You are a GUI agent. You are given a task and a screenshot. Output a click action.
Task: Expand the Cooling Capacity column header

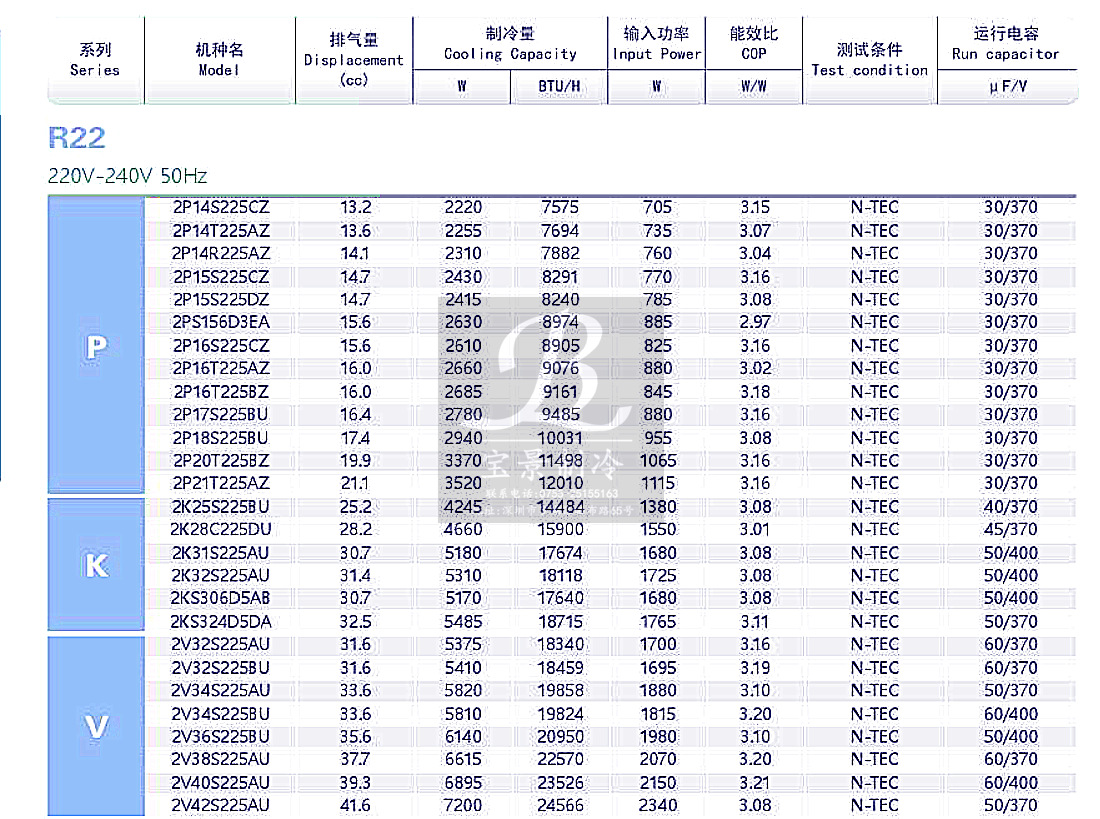[x=509, y=43]
